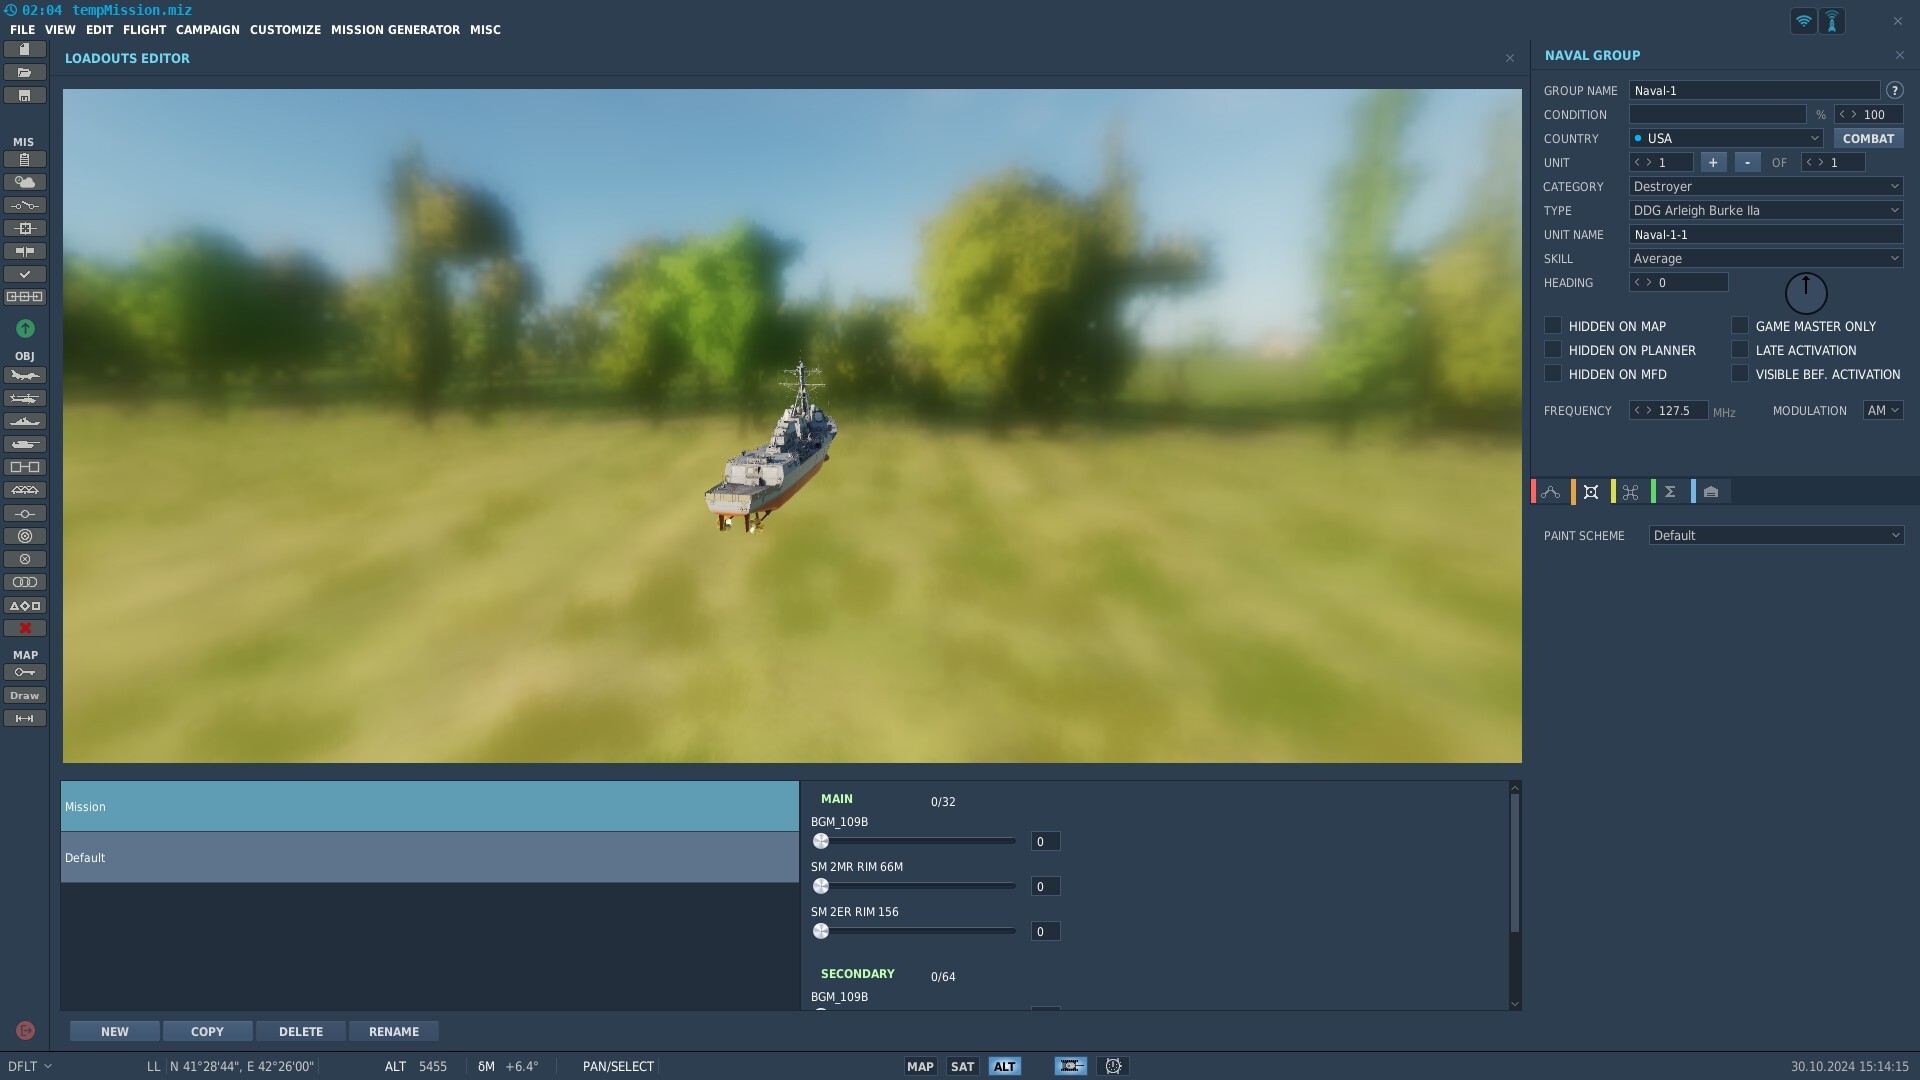Open the triggered actions tab icon
This screenshot has height=1080, width=1920.
(x=1631, y=492)
